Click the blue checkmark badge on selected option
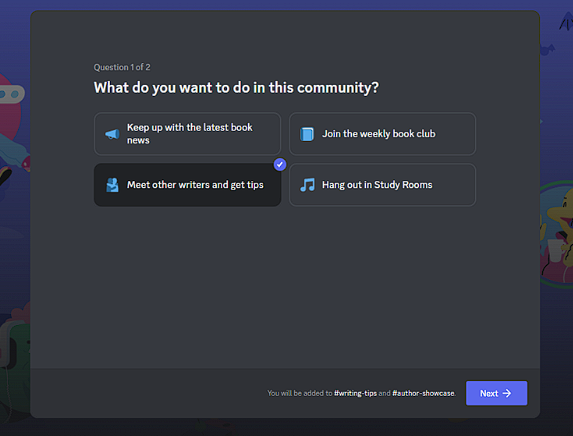The height and width of the screenshot is (436, 573). pyautogui.click(x=280, y=164)
